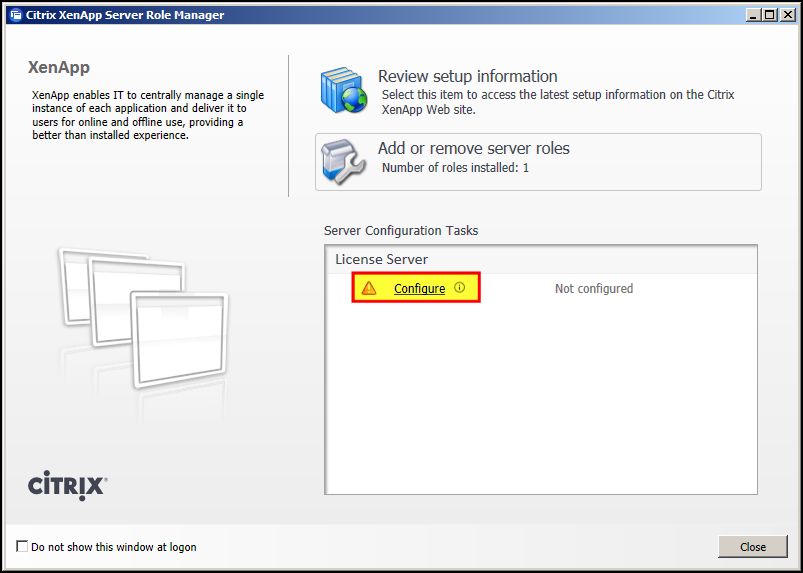Image resolution: width=803 pixels, height=573 pixels.
Task: Close window using title bar X
Action: click(787, 15)
